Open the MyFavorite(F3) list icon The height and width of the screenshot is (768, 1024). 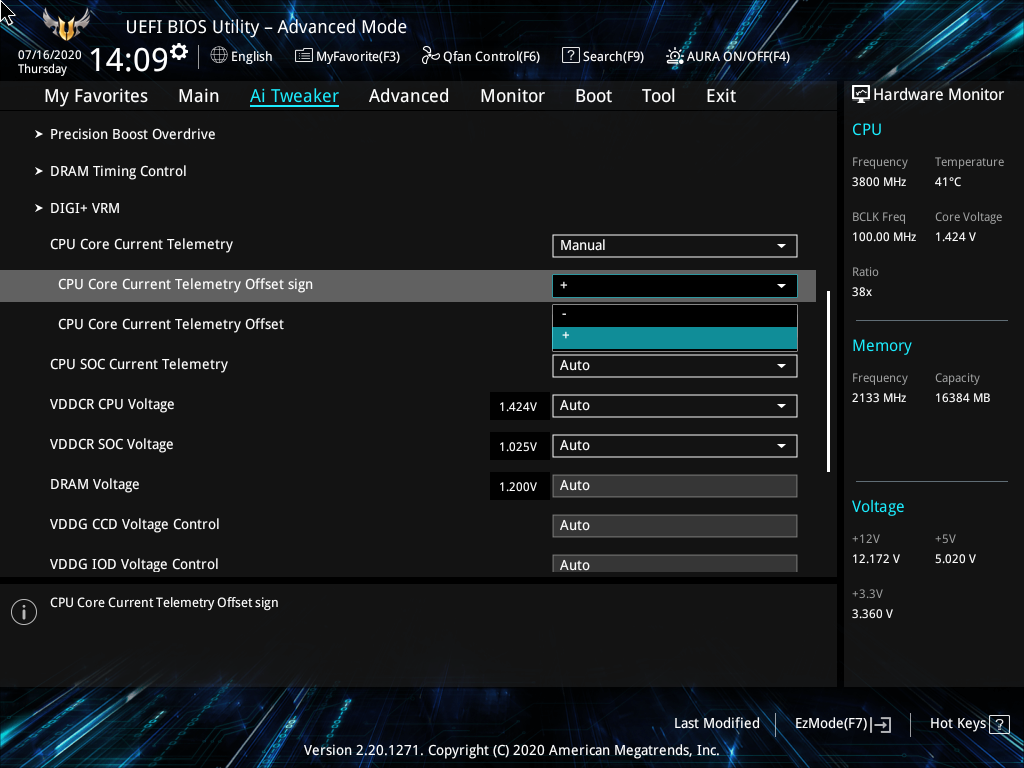[304, 56]
